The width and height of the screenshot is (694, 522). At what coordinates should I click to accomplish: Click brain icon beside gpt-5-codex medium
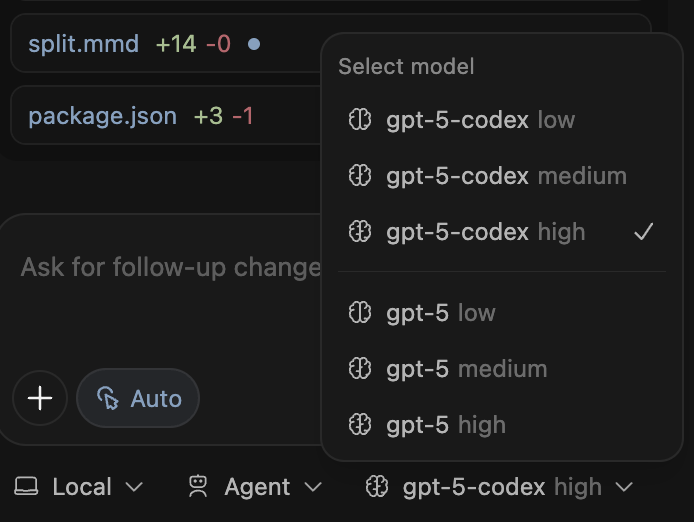click(359, 176)
